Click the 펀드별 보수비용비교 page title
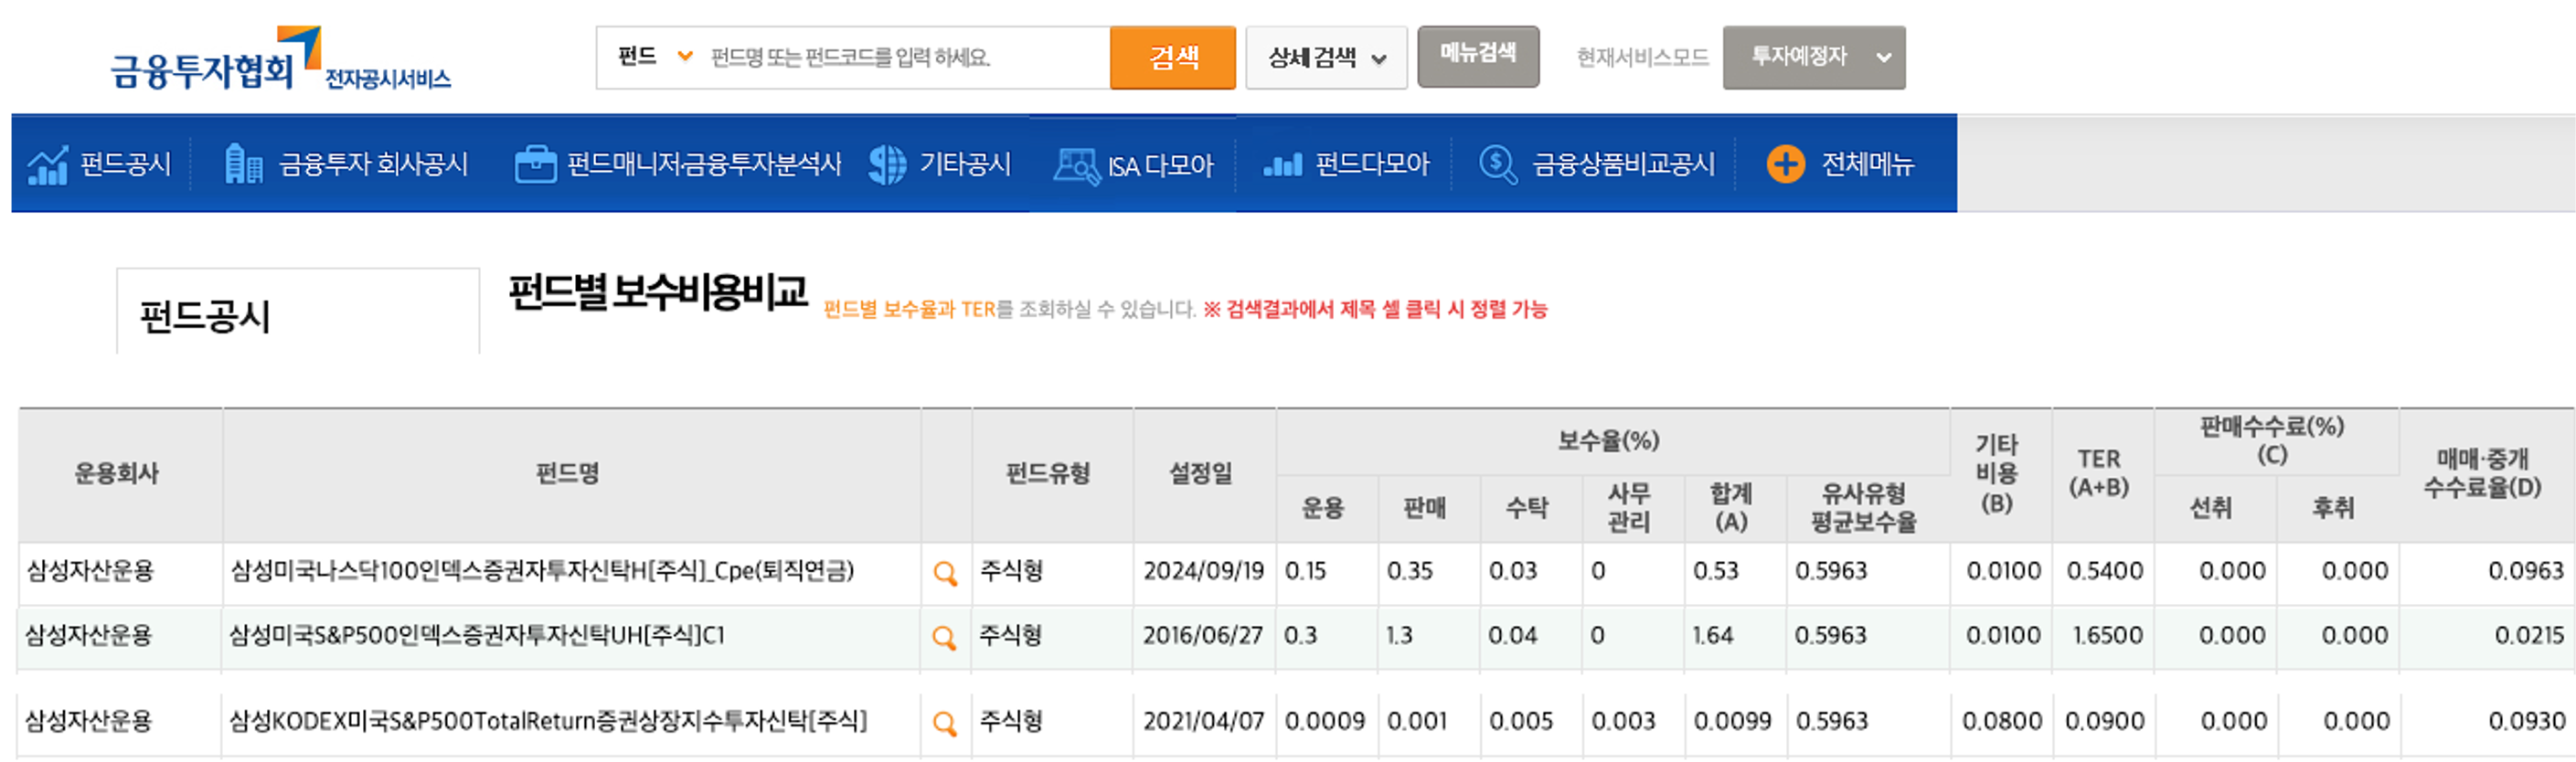The width and height of the screenshot is (2576, 762). [658, 292]
